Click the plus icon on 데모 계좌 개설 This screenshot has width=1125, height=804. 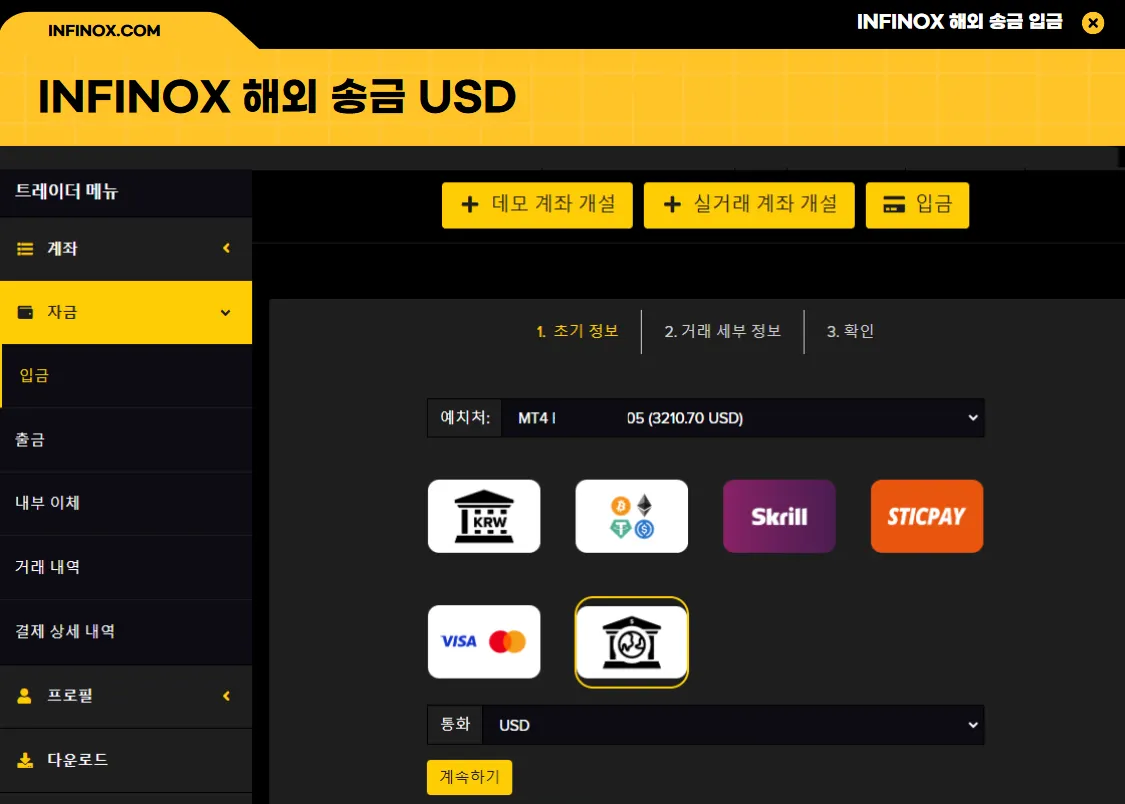pyautogui.click(x=470, y=204)
